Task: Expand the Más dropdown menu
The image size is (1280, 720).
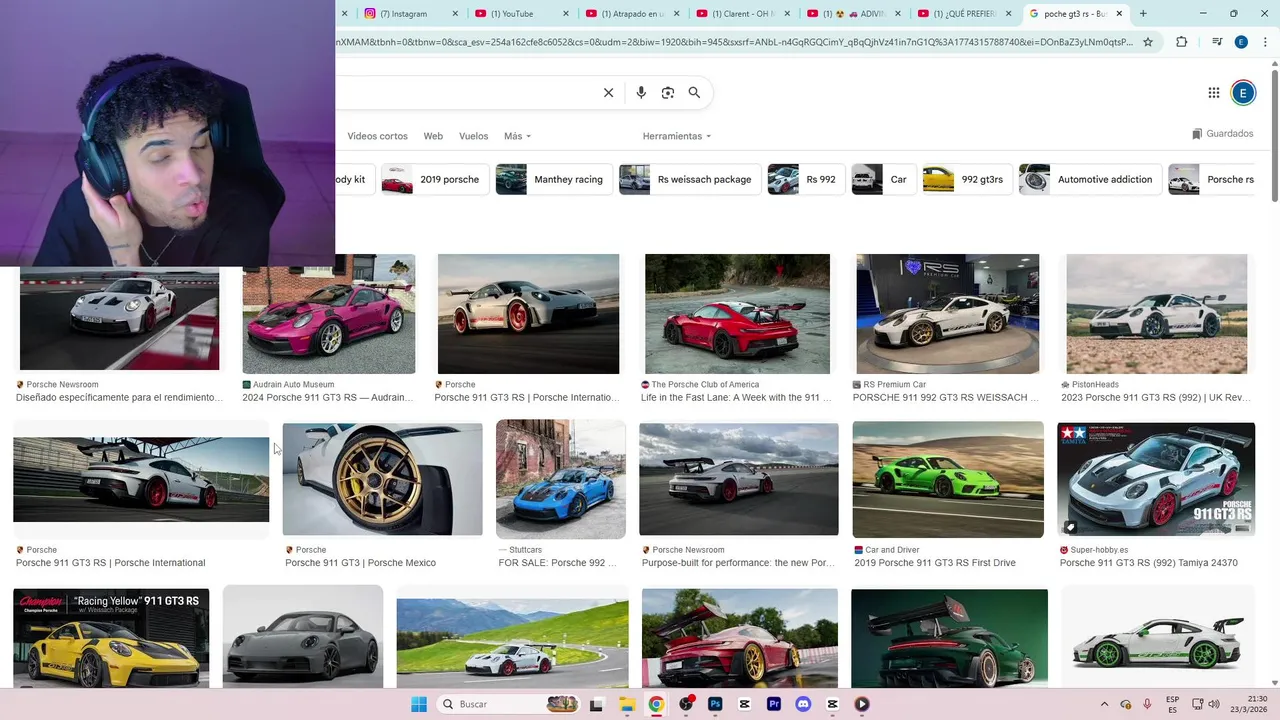Action: pos(517,136)
